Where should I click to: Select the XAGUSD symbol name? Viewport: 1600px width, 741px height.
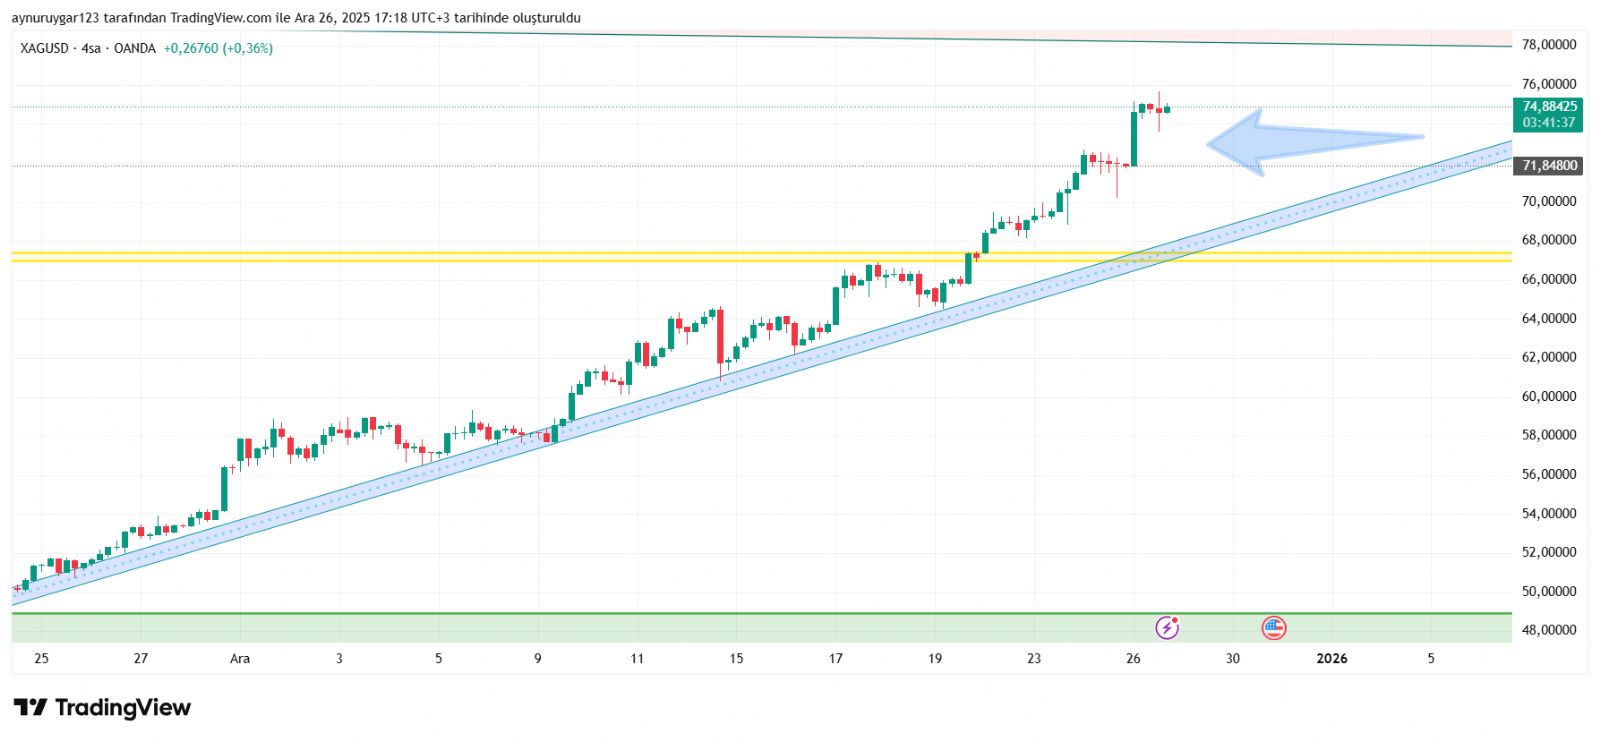point(44,48)
